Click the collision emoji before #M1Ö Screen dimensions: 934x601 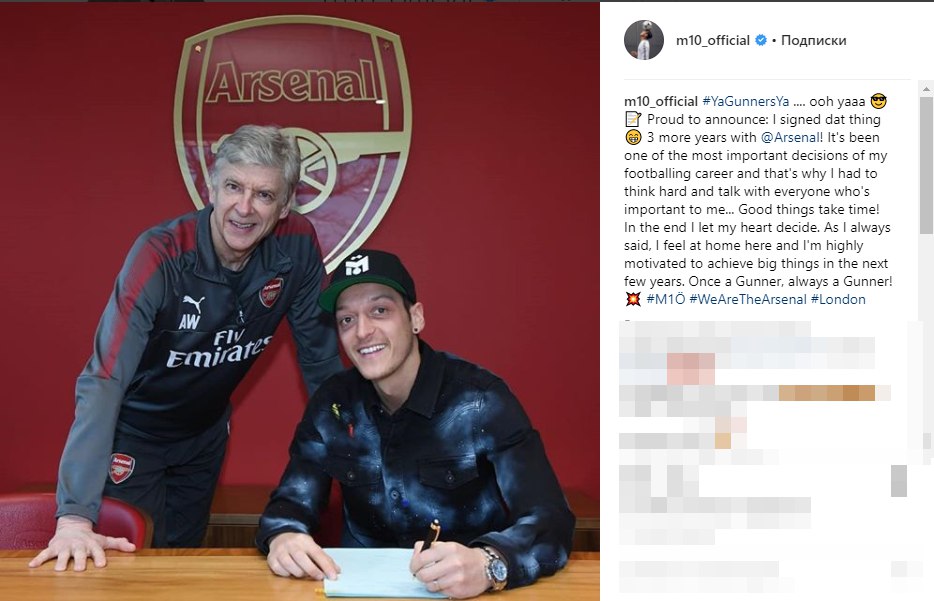(633, 299)
